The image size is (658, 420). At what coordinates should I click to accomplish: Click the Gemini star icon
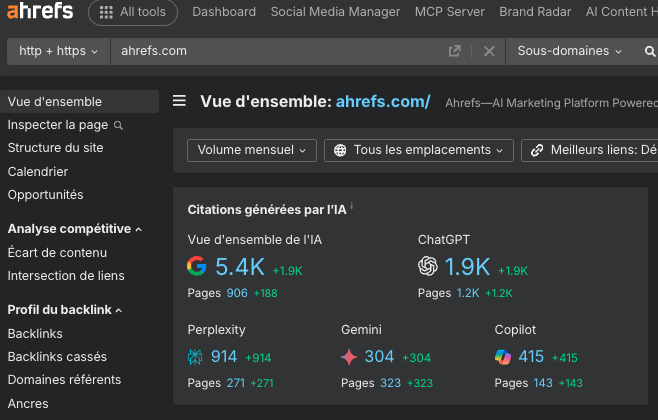click(x=349, y=357)
